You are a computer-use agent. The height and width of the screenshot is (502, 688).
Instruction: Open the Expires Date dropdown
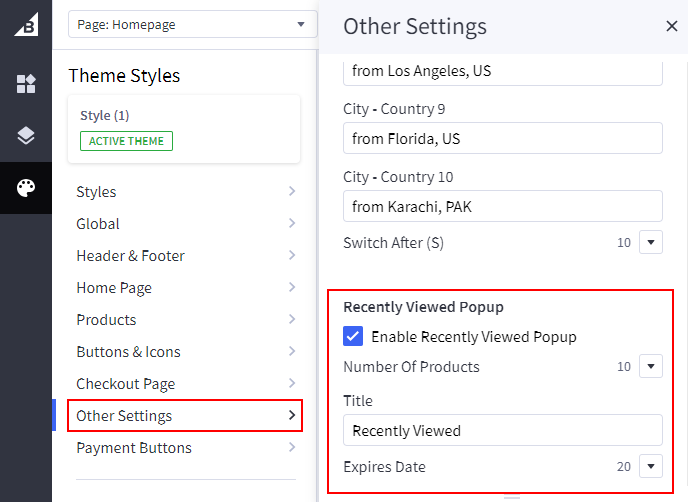click(x=651, y=467)
